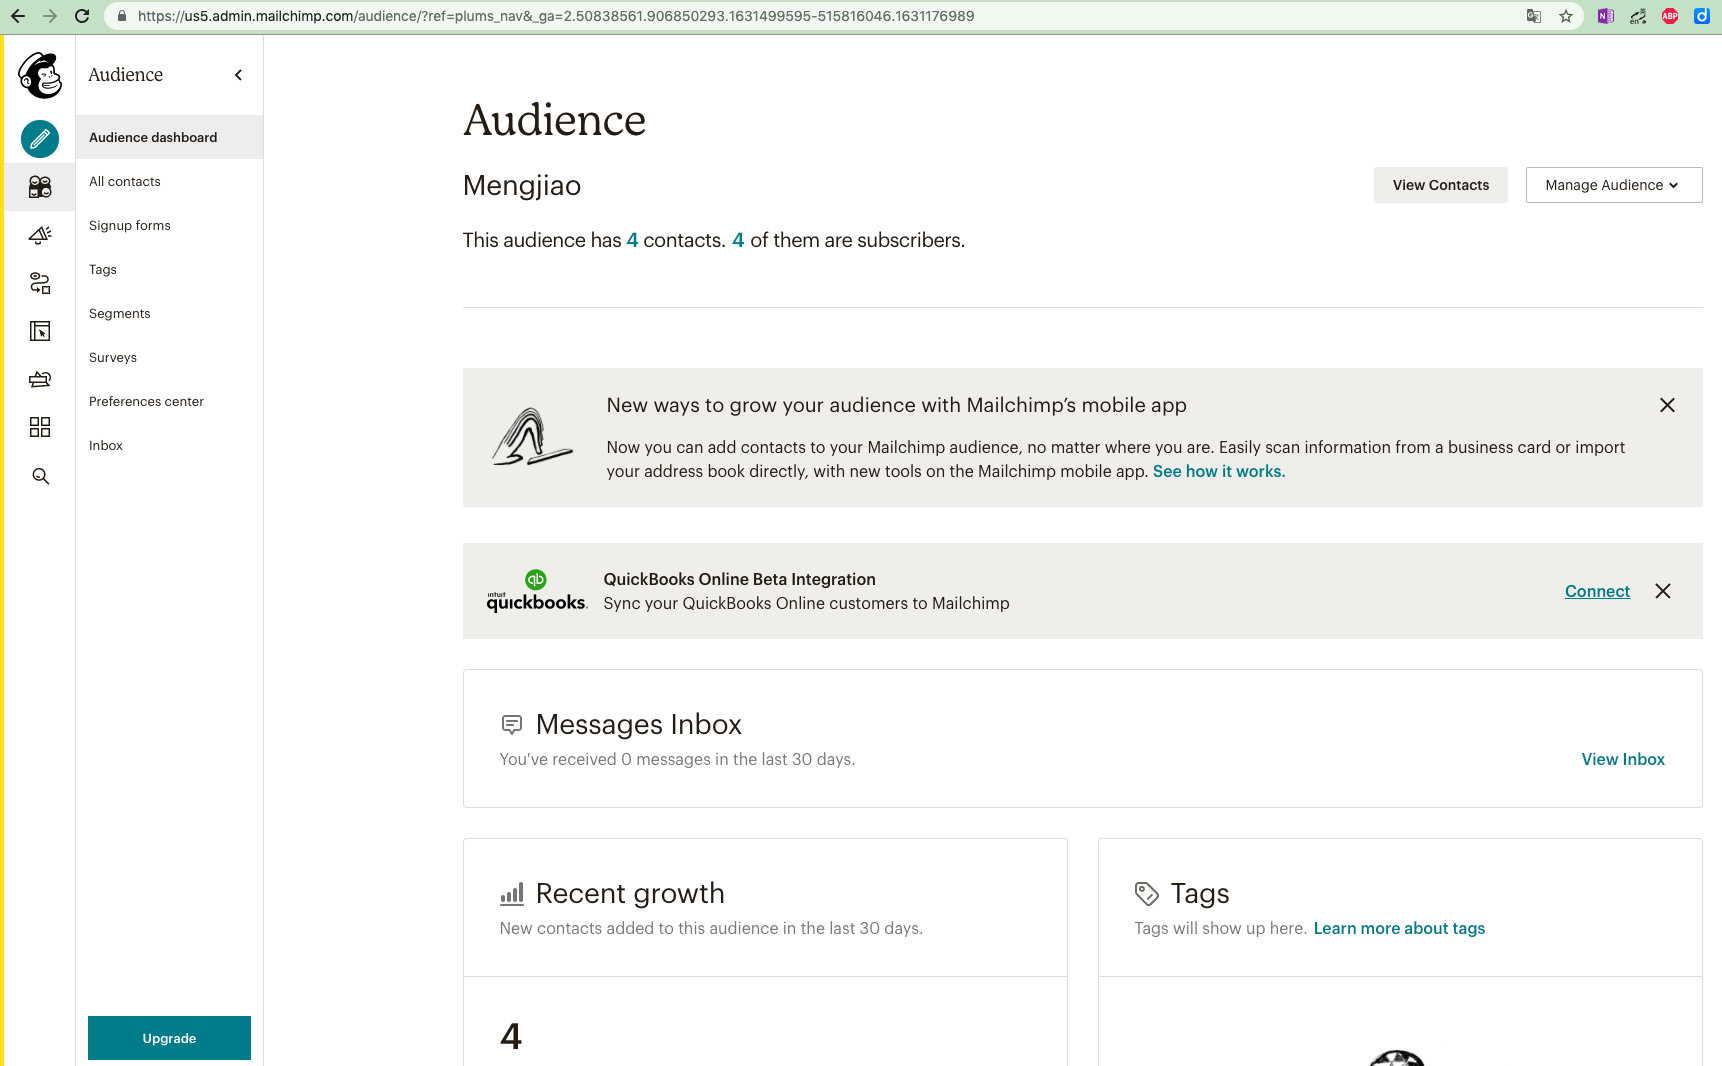Reload the page
The height and width of the screenshot is (1066, 1722).
click(82, 16)
